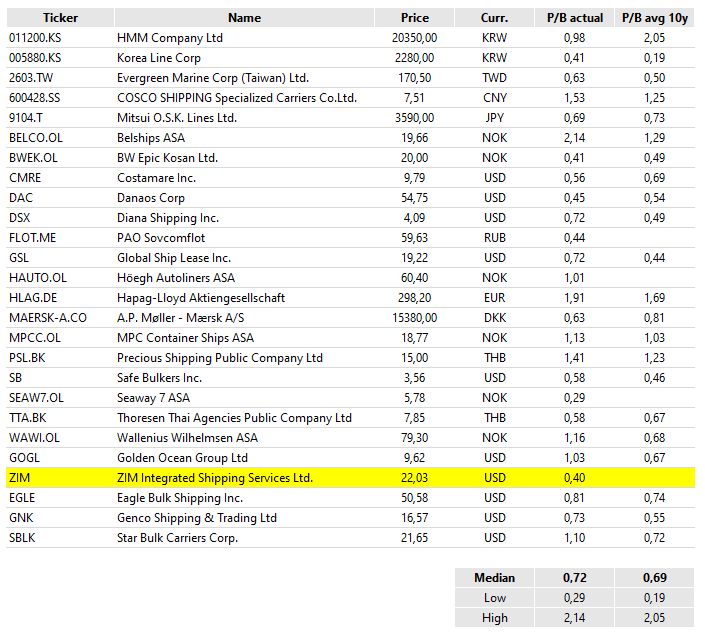Select ticker cell 005880.KS
Viewport: 705px width, 644px height.
60,58
